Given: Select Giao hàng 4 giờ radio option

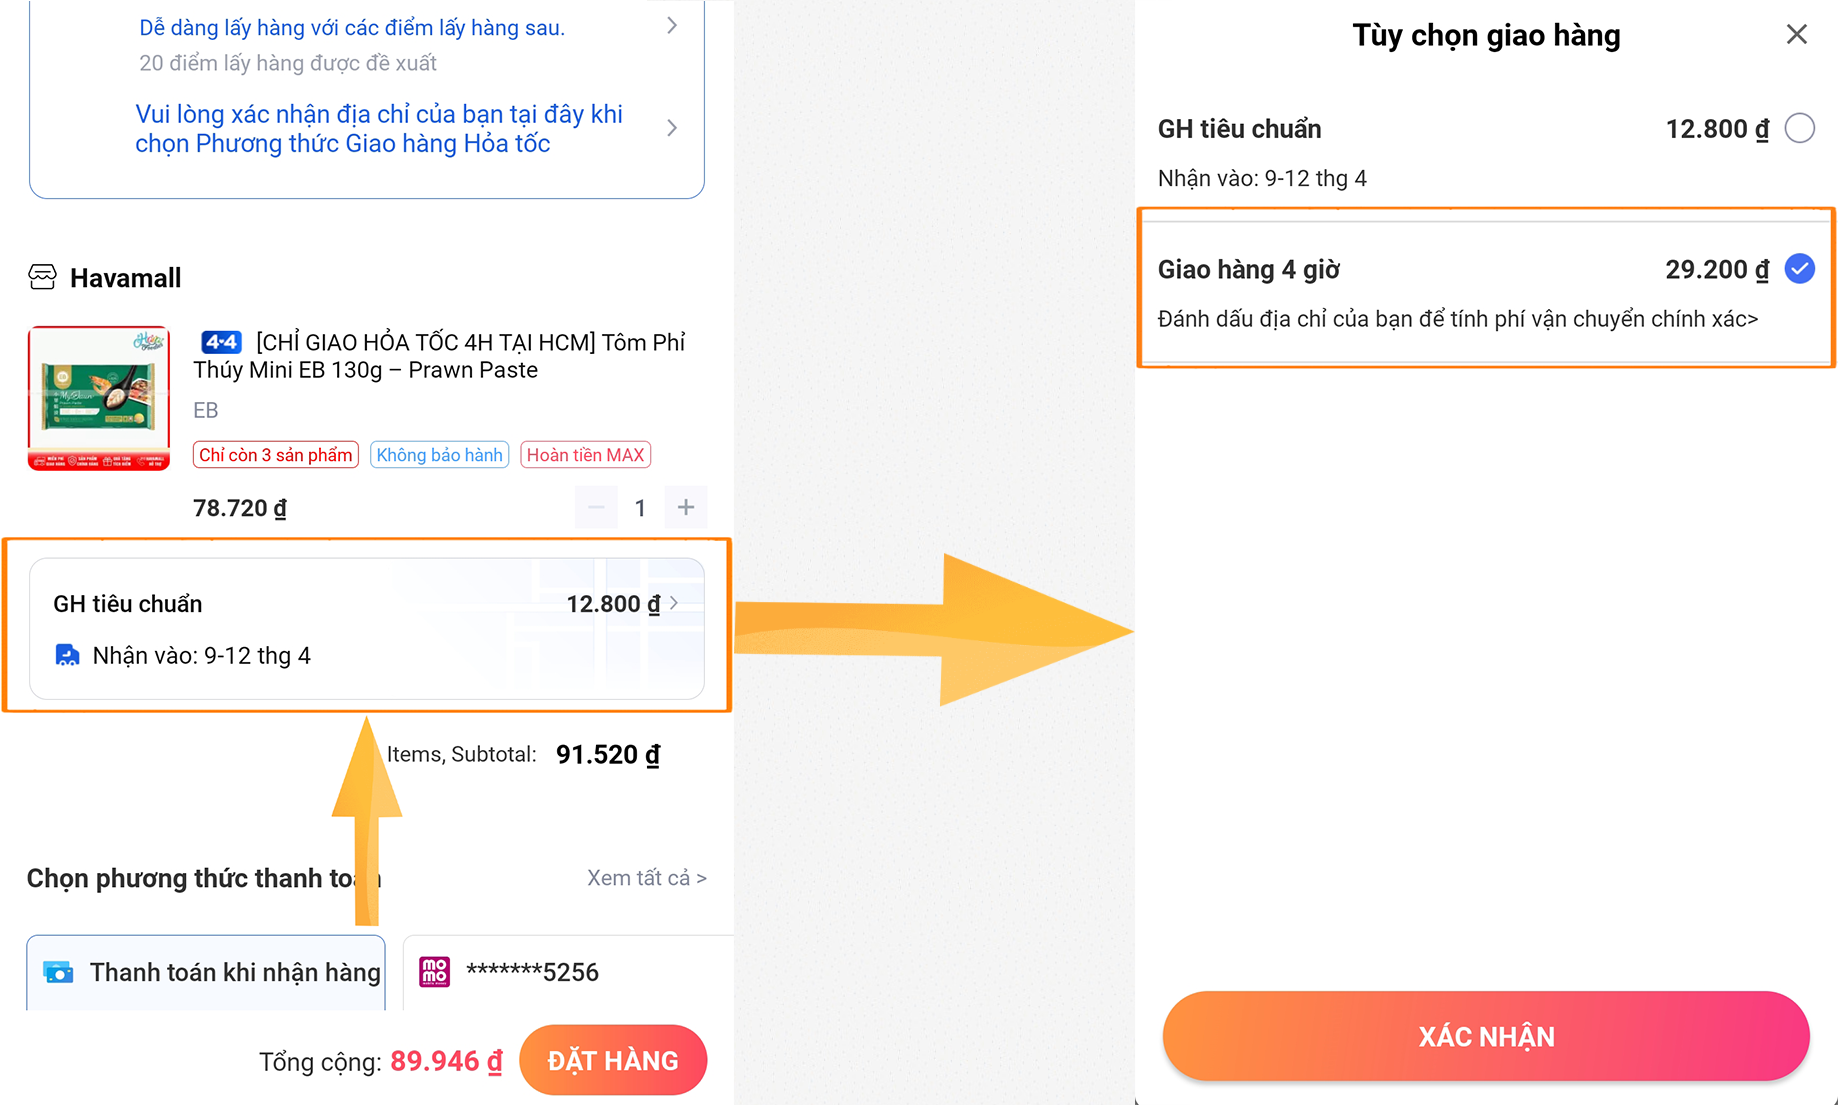Looking at the screenshot, I should pyautogui.click(x=1799, y=269).
